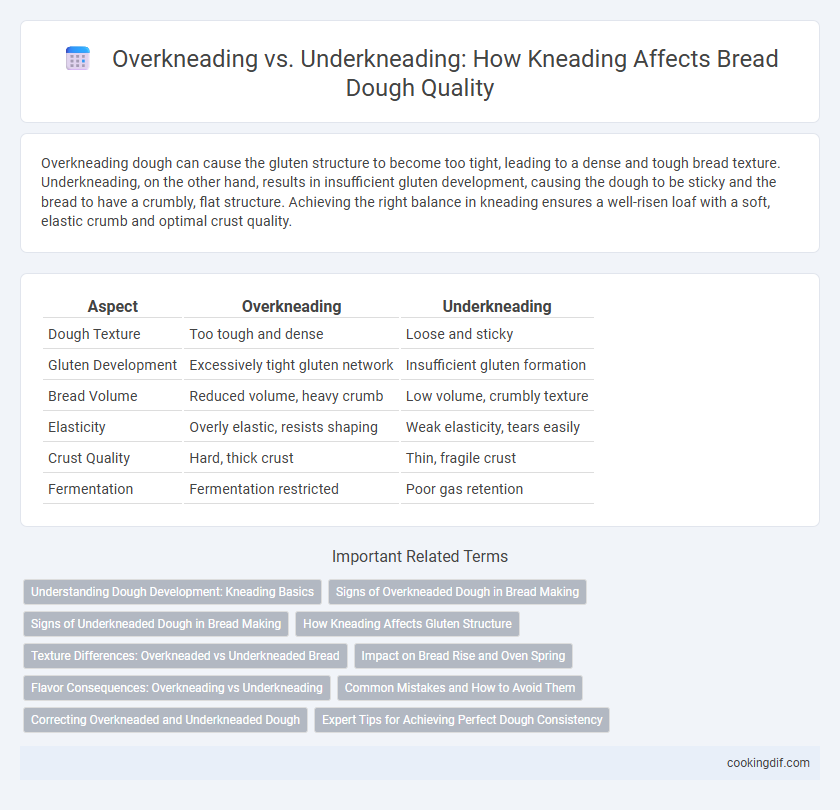The image size is (840, 810).
Task: Select the Dough Texture row label
Action: point(94,334)
